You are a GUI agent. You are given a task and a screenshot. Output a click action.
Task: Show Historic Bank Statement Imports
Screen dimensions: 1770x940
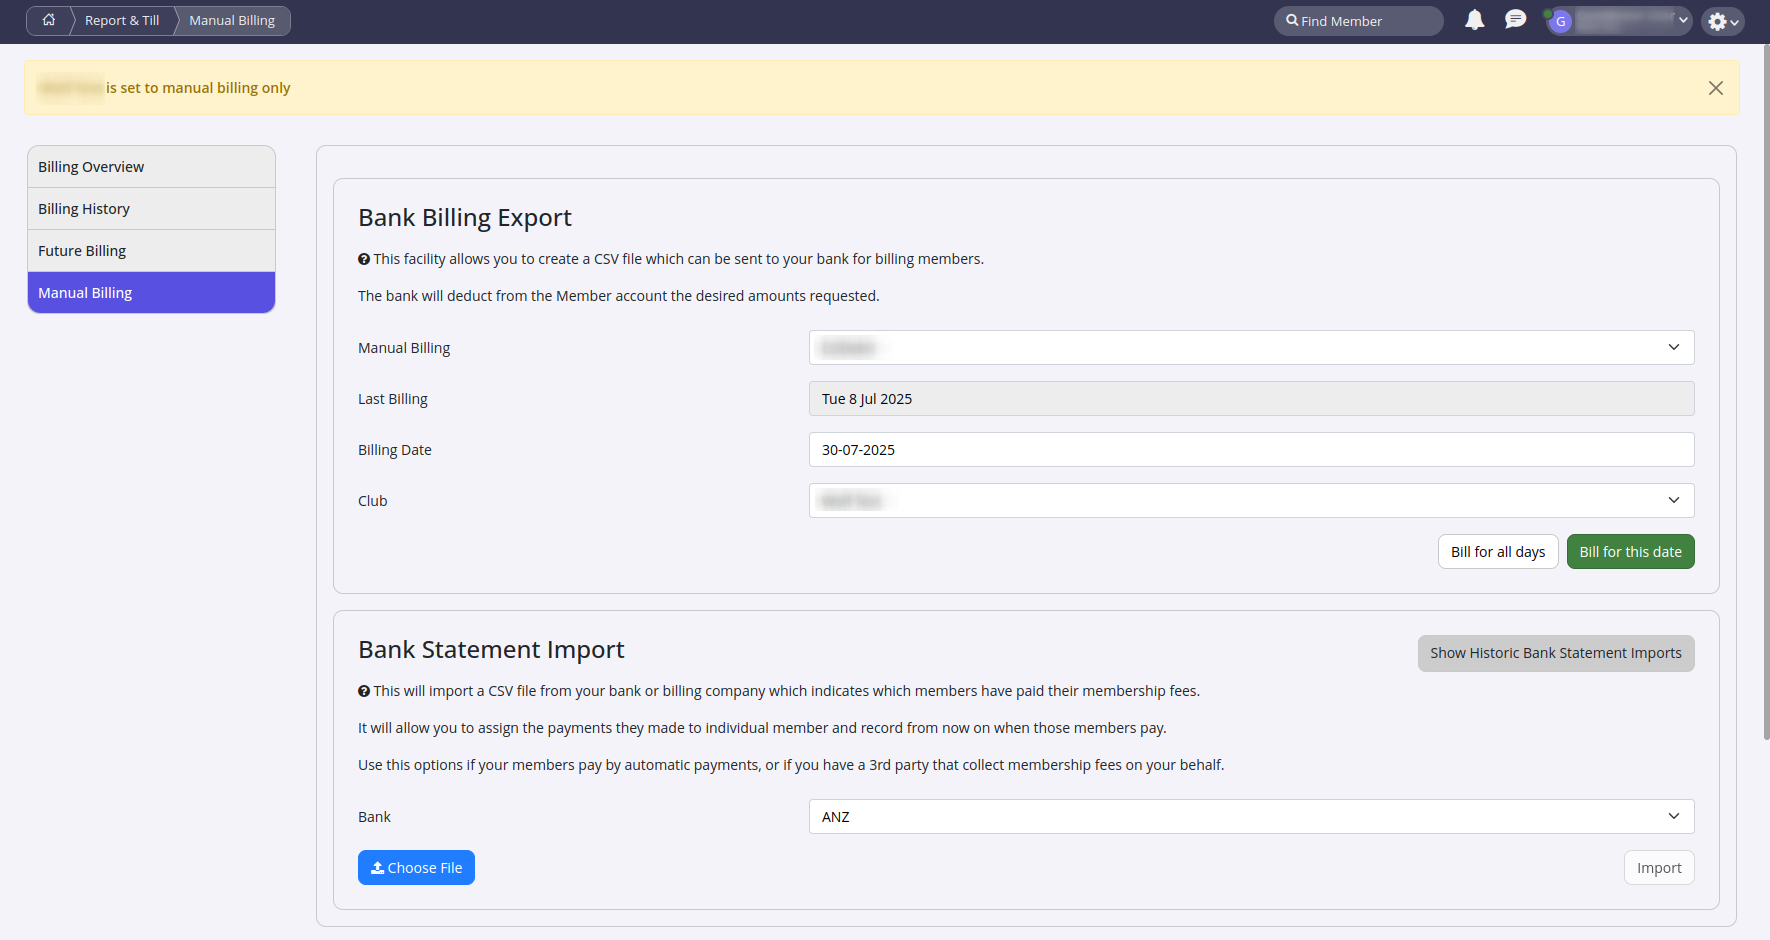point(1555,653)
